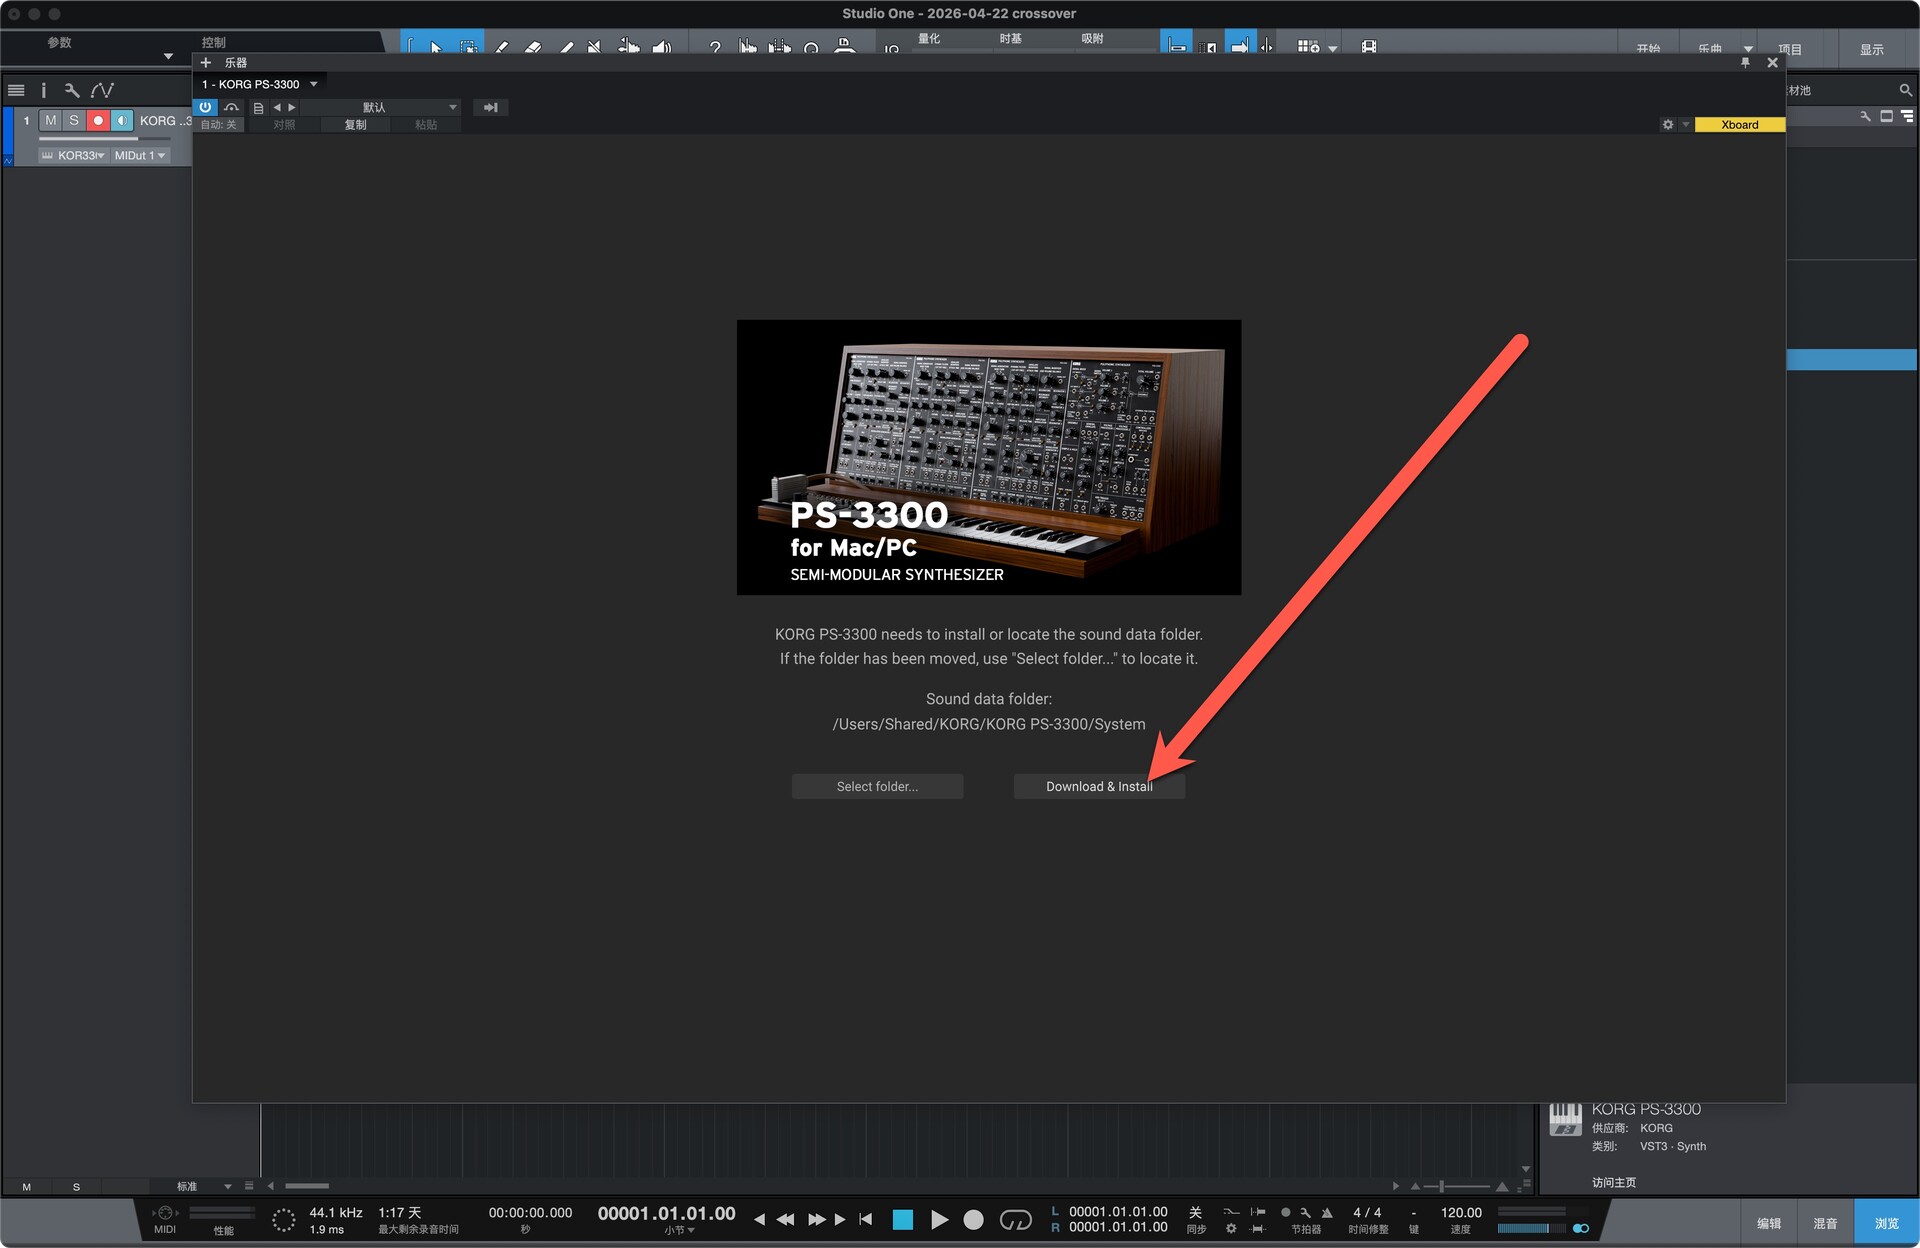Open the 编辑 edit tab
This screenshot has height=1248, width=1920.
pos(1769,1223)
